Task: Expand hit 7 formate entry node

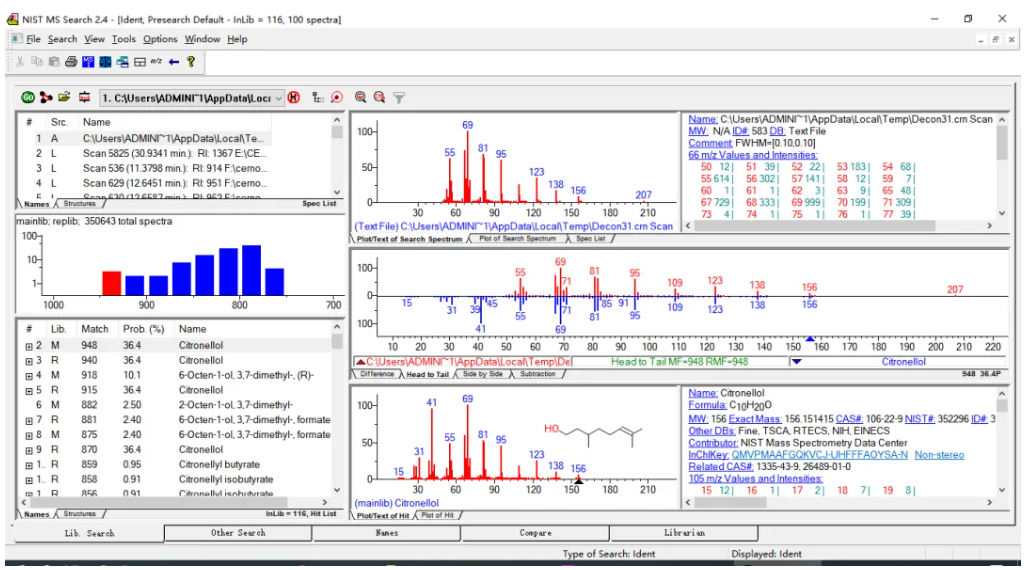Action: point(30,420)
